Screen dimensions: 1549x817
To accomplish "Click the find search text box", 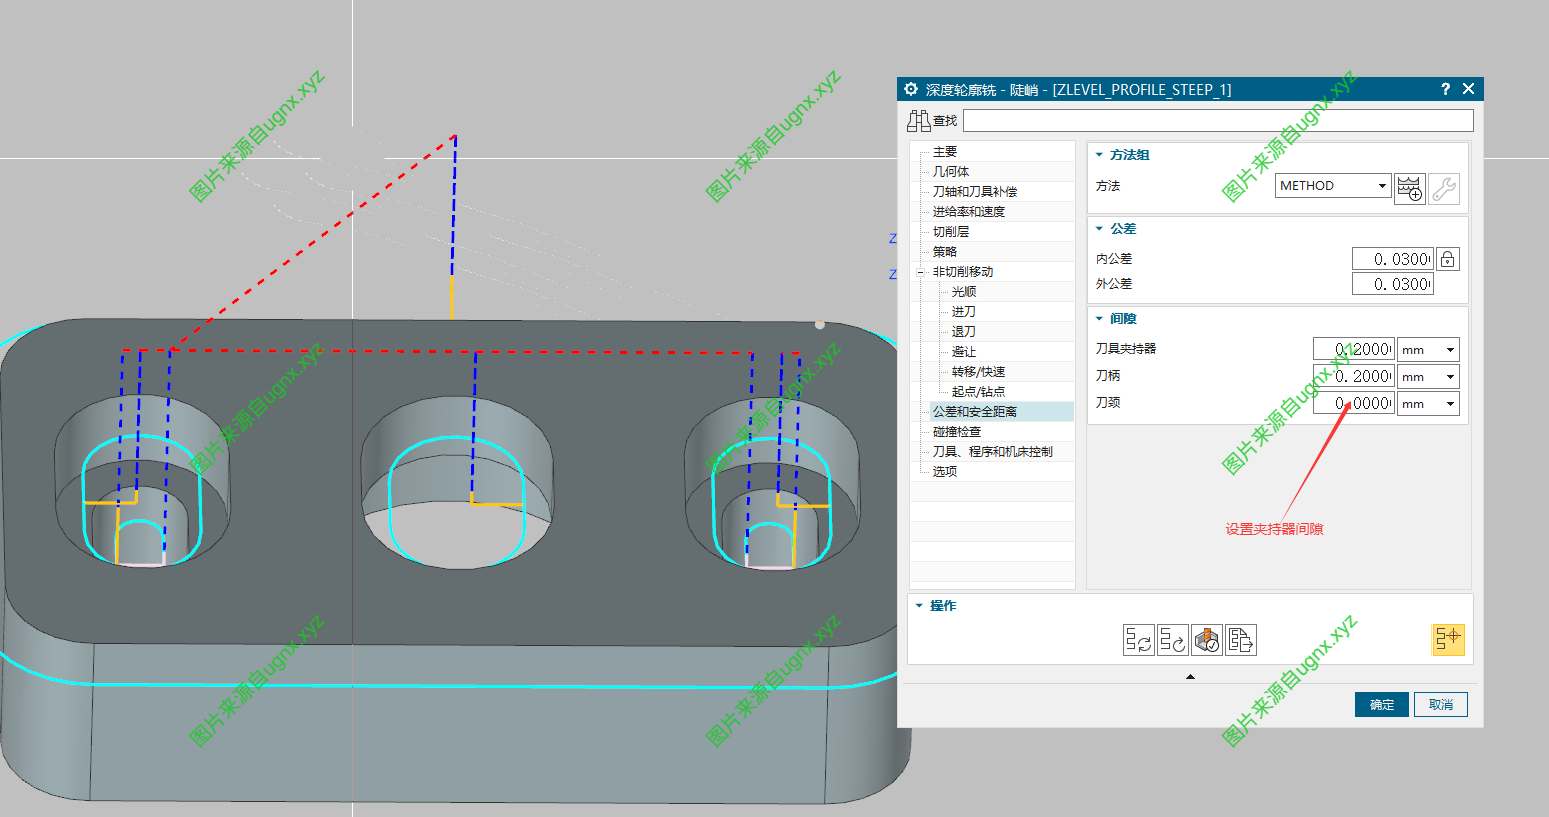I will tap(1217, 121).
